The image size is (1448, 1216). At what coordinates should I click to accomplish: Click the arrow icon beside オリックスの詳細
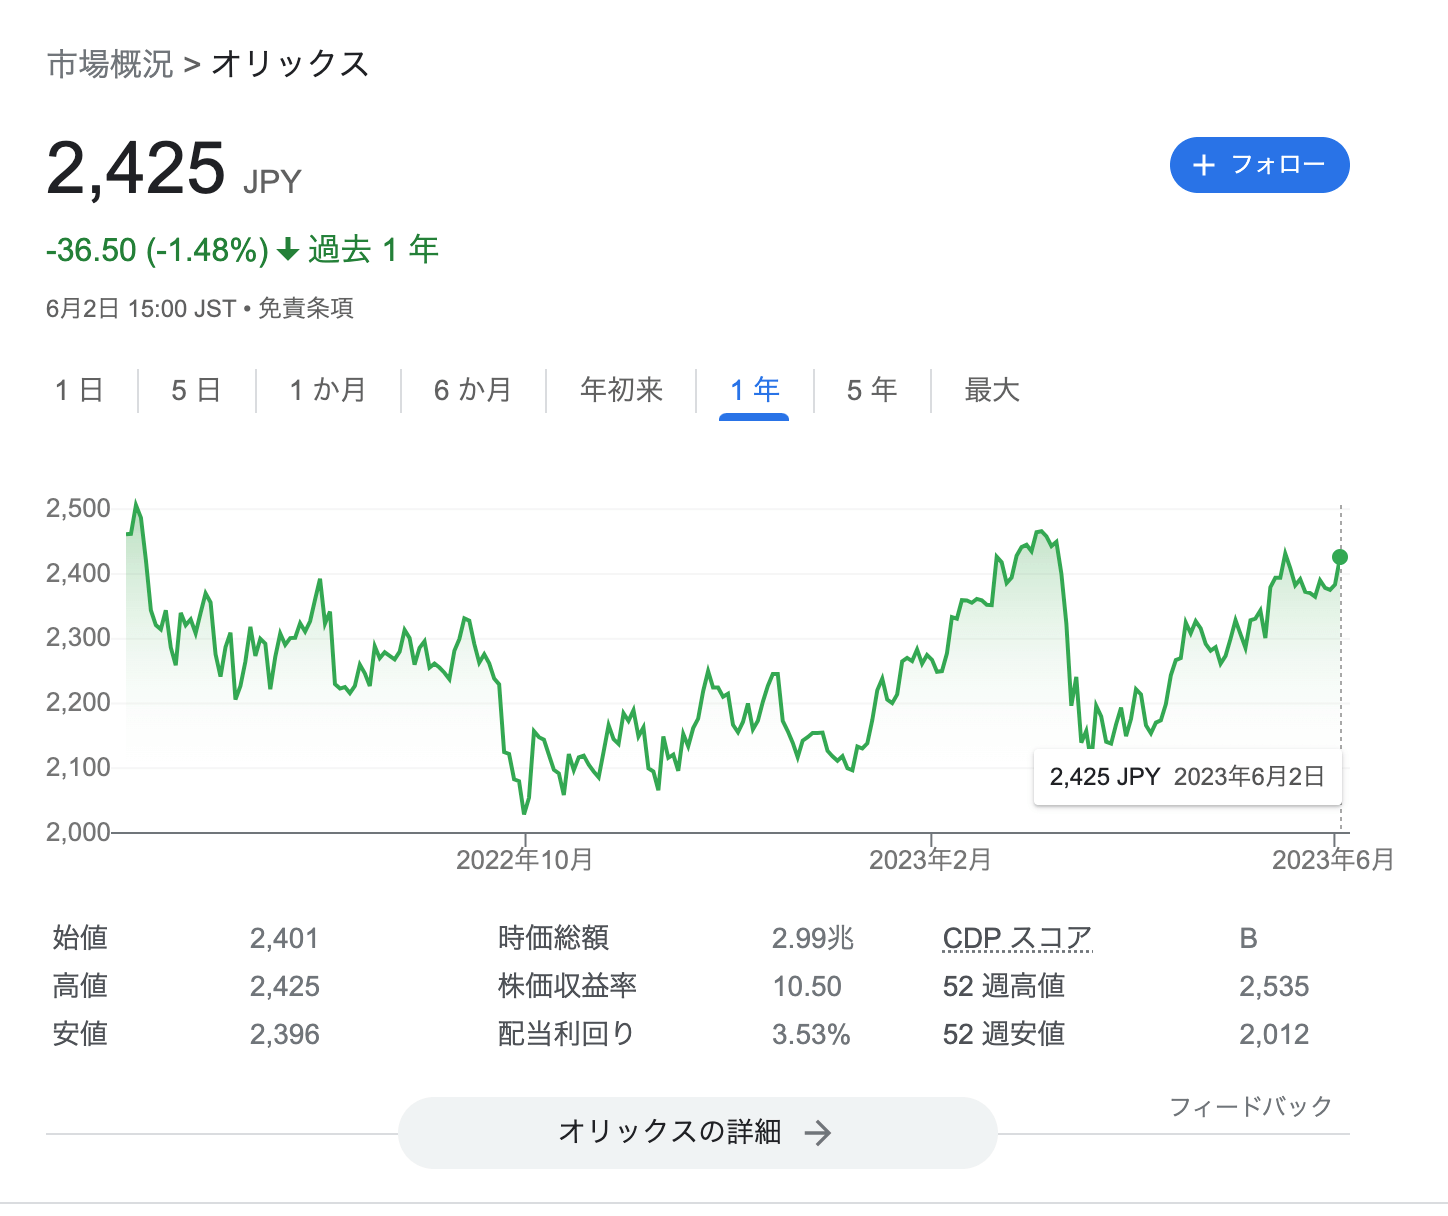click(818, 1133)
